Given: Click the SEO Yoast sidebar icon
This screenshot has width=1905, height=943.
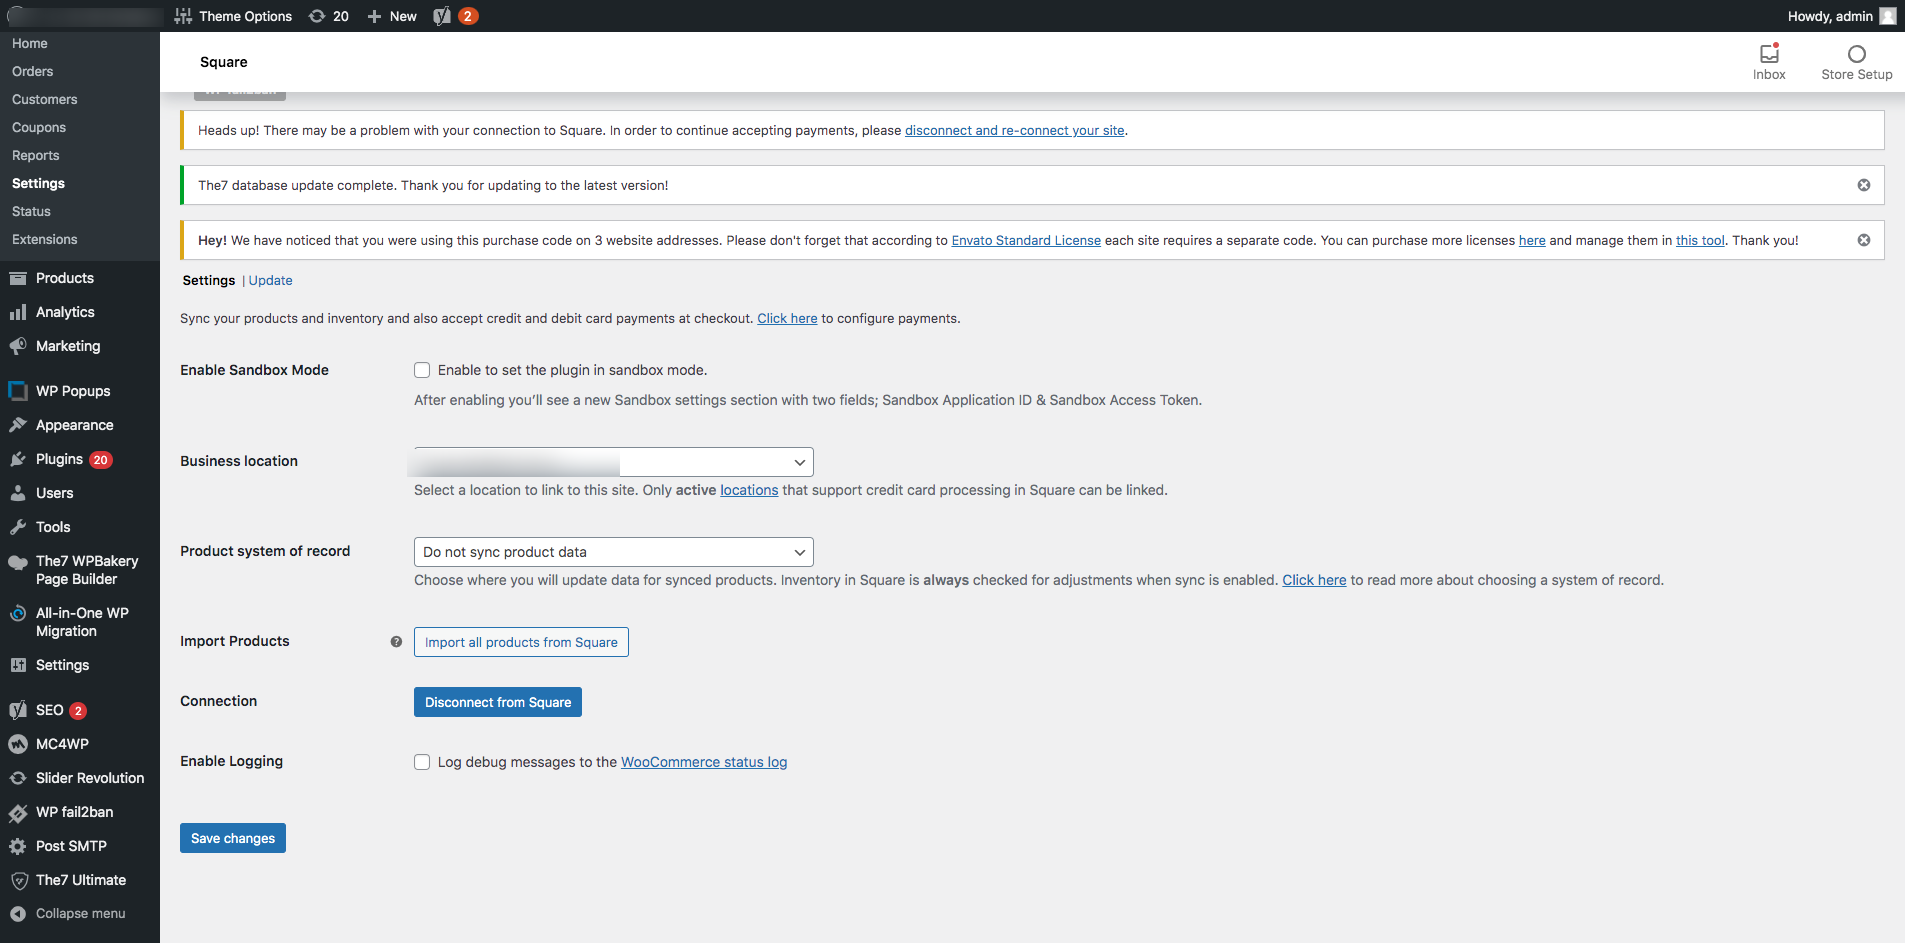Looking at the screenshot, I should [18, 710].
